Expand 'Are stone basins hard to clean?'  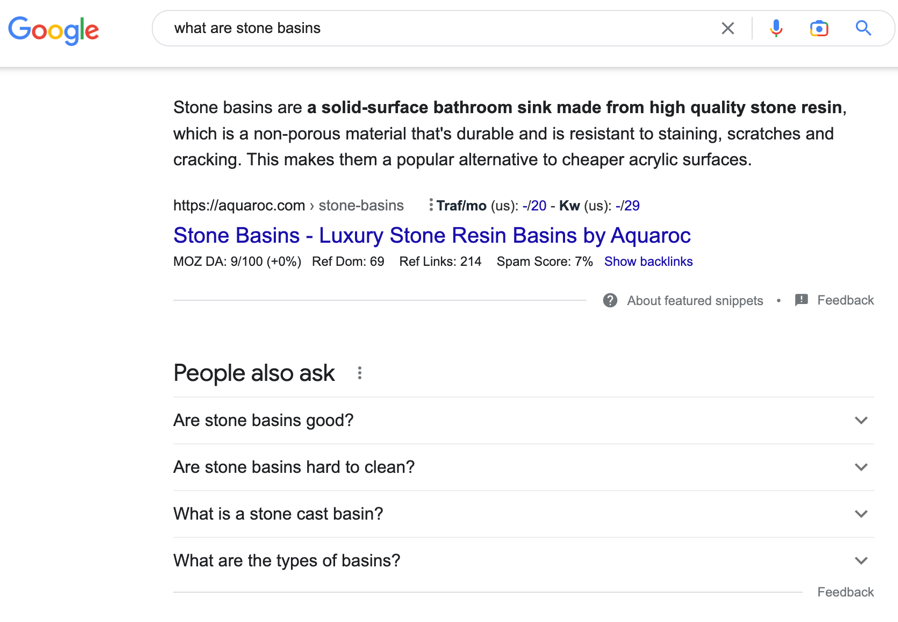coord(523,467)
